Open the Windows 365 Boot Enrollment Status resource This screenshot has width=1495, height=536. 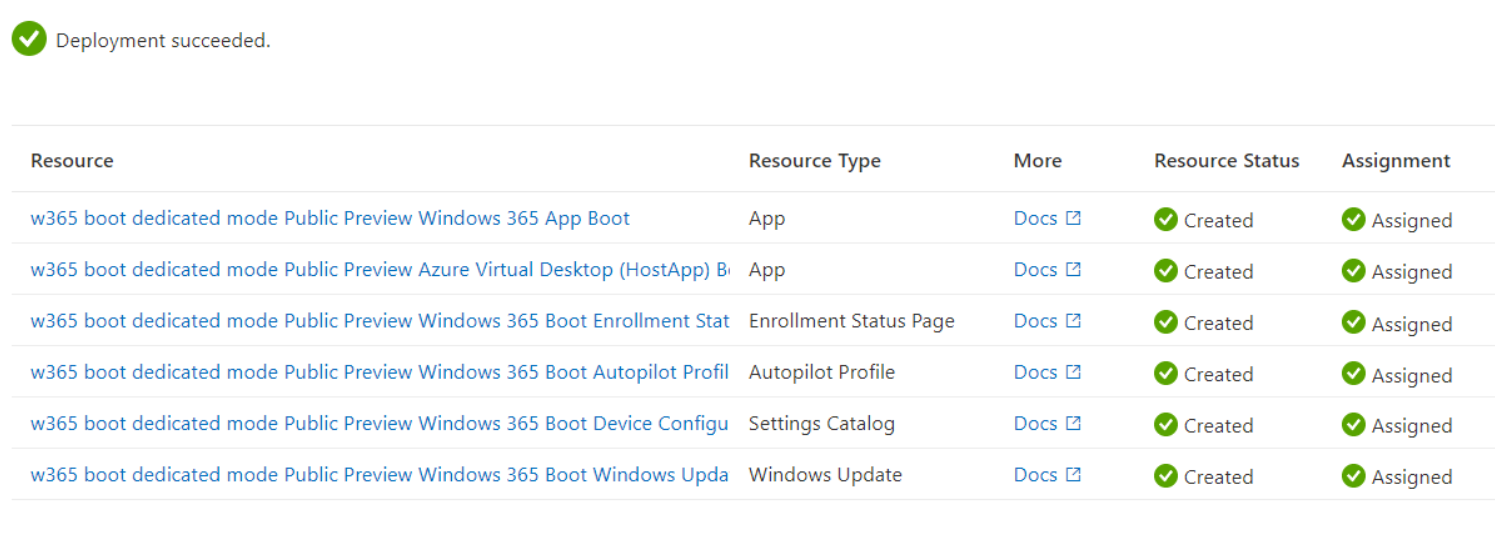pos(380,321)
